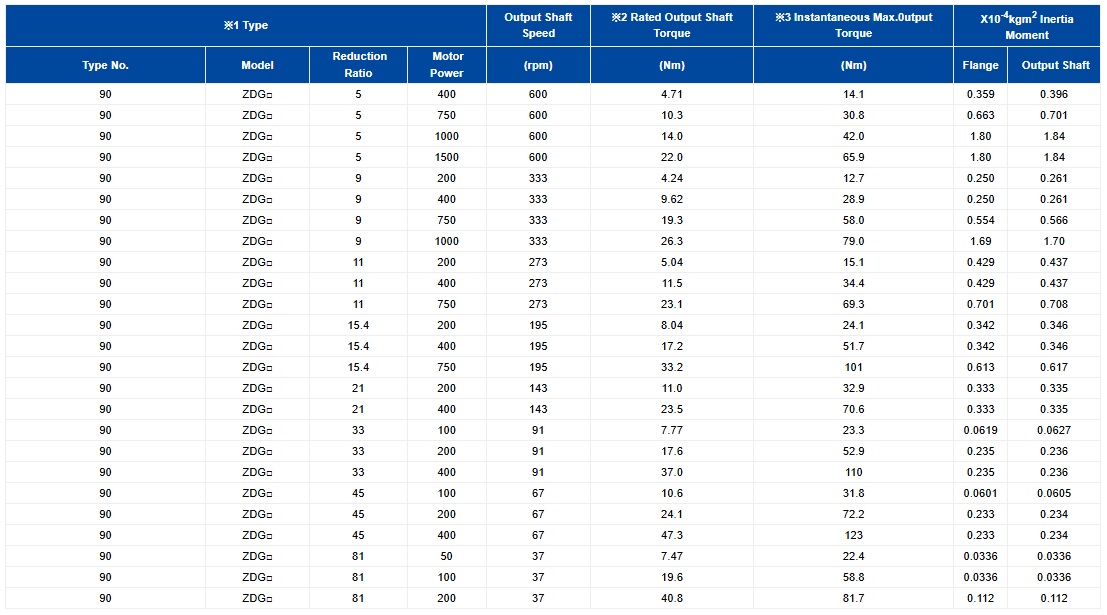The image size is (1107, 615).
Task: Click the "Rated Output Shaft Torque" header
Action: pyautogui.click(x=672, y=25)
